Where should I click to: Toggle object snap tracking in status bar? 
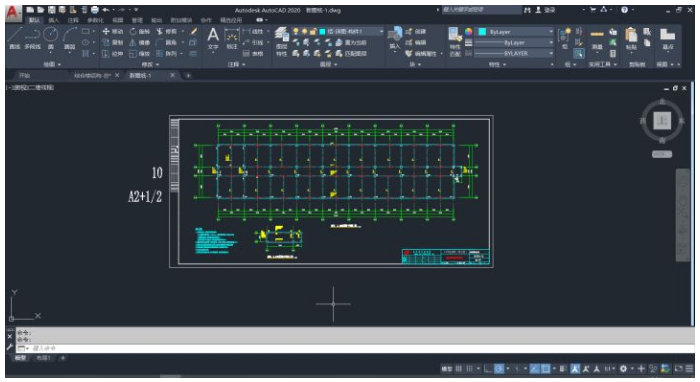click(x=534, y=369)
